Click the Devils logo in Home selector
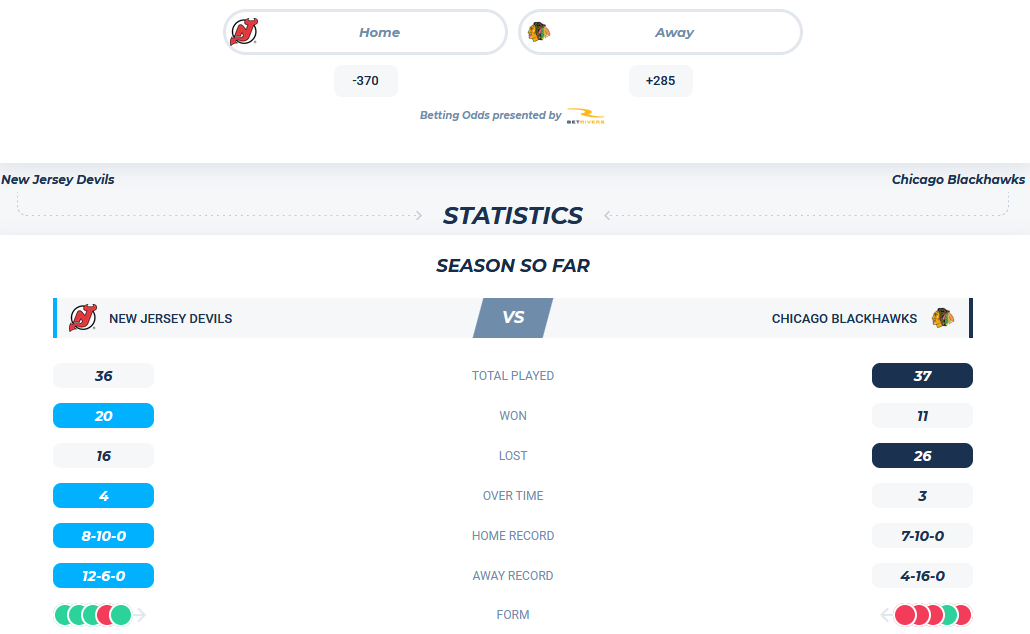 click(244, 32)
